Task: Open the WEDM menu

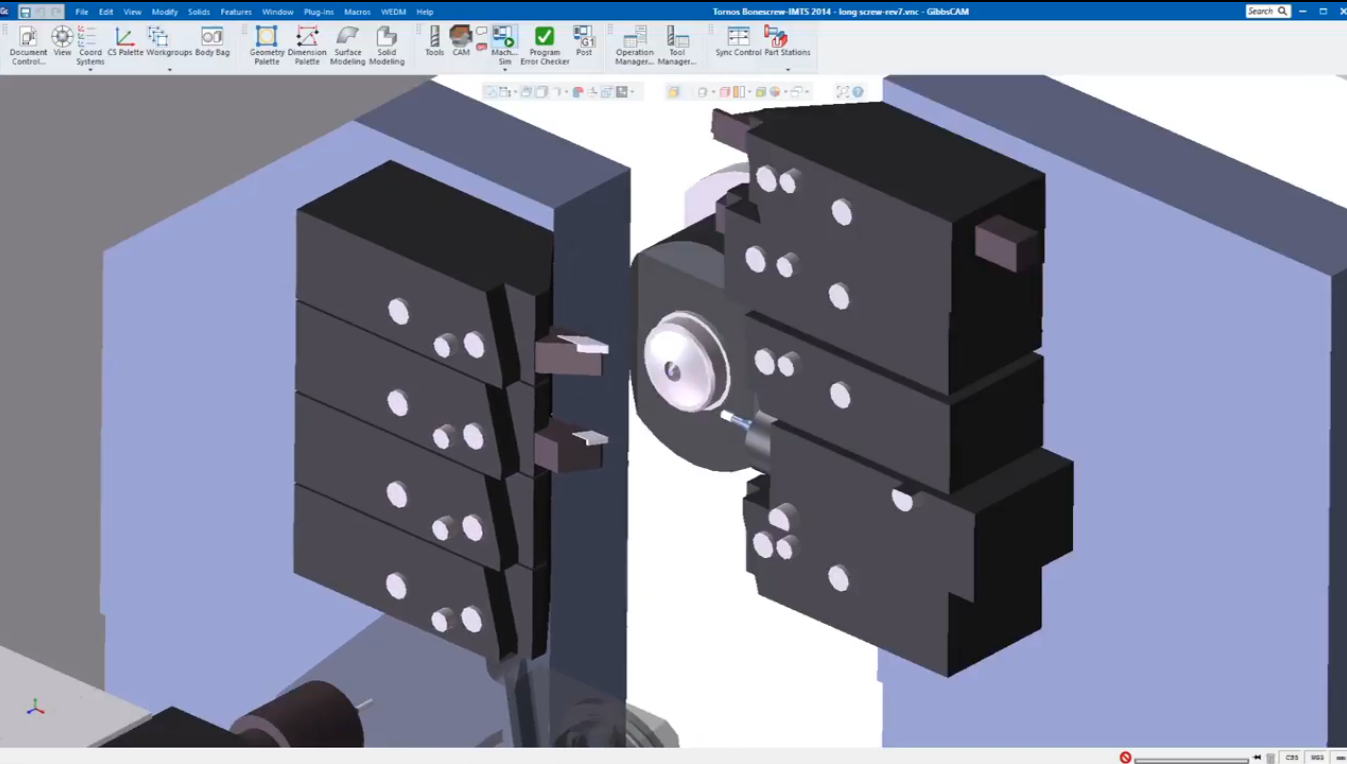Action: [x=393, y=12]
